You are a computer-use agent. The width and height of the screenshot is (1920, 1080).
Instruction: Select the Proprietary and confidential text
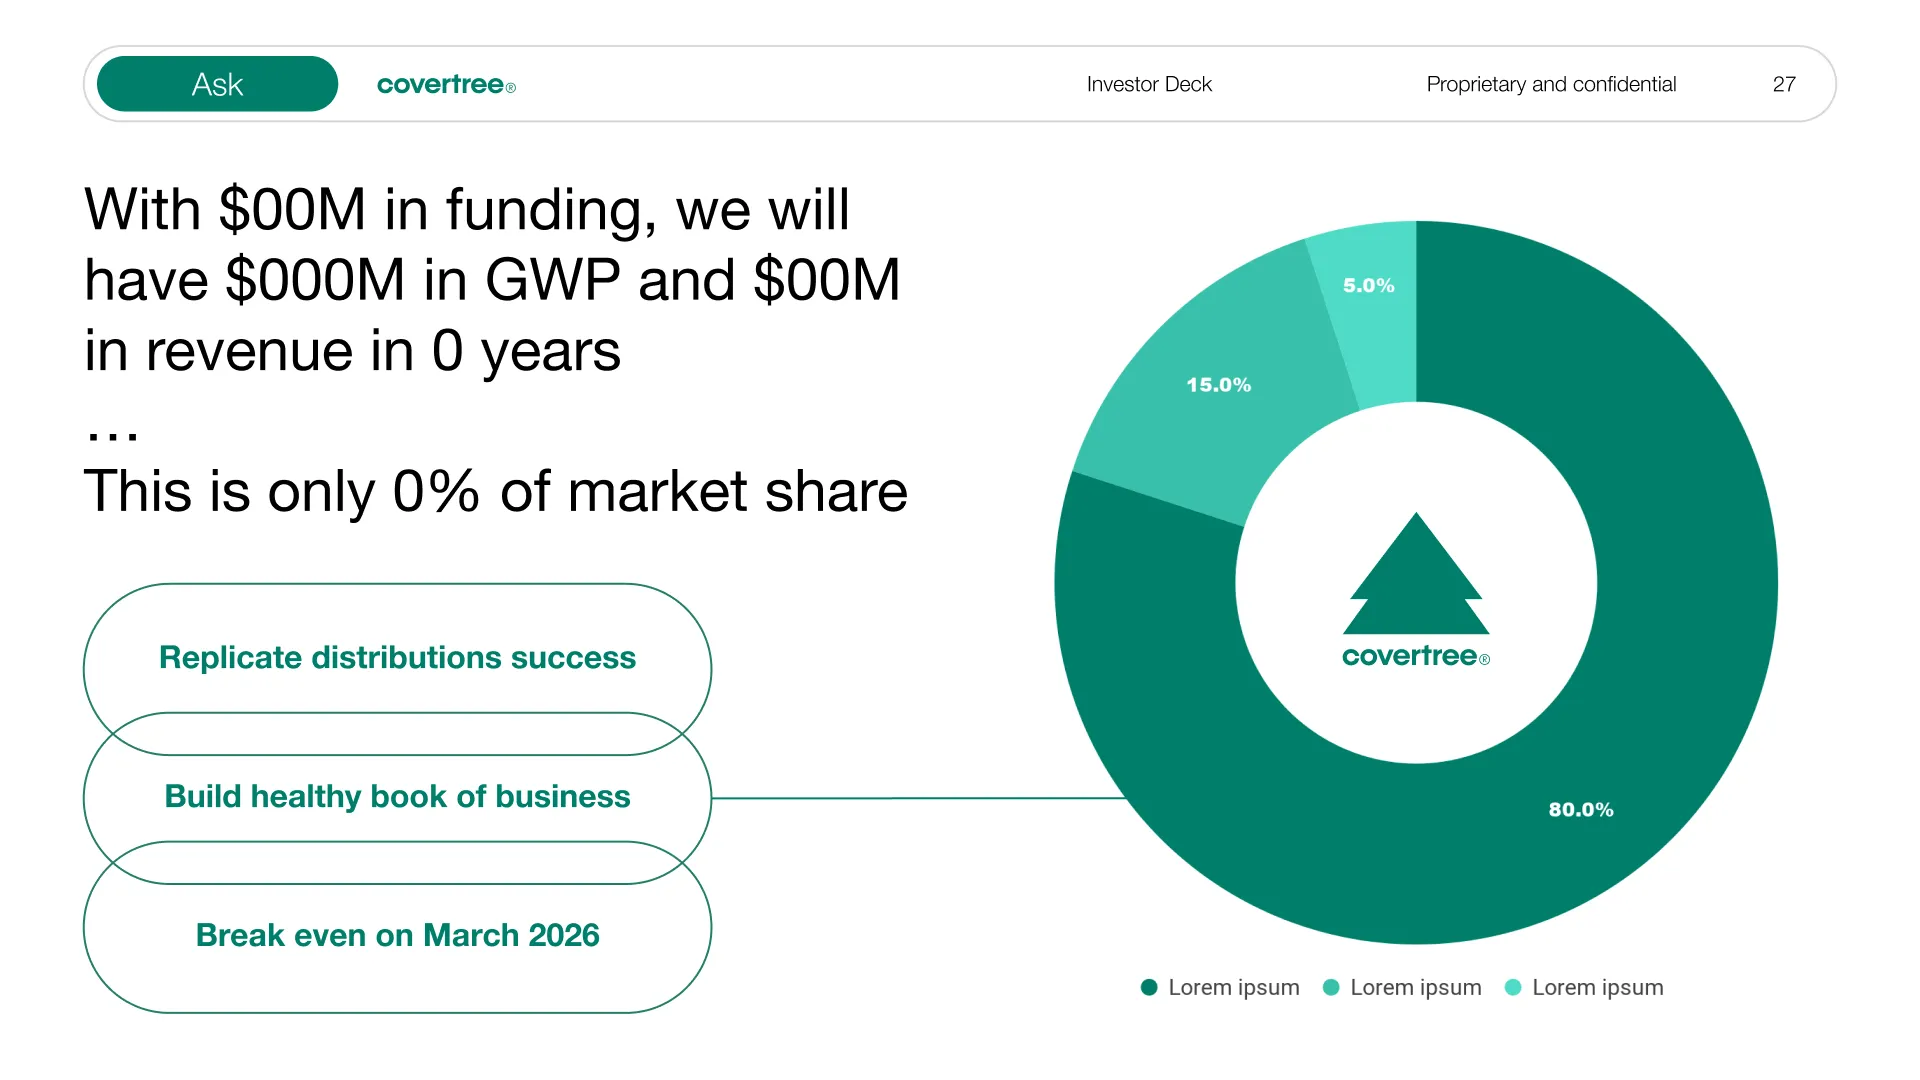[1551, 84]
